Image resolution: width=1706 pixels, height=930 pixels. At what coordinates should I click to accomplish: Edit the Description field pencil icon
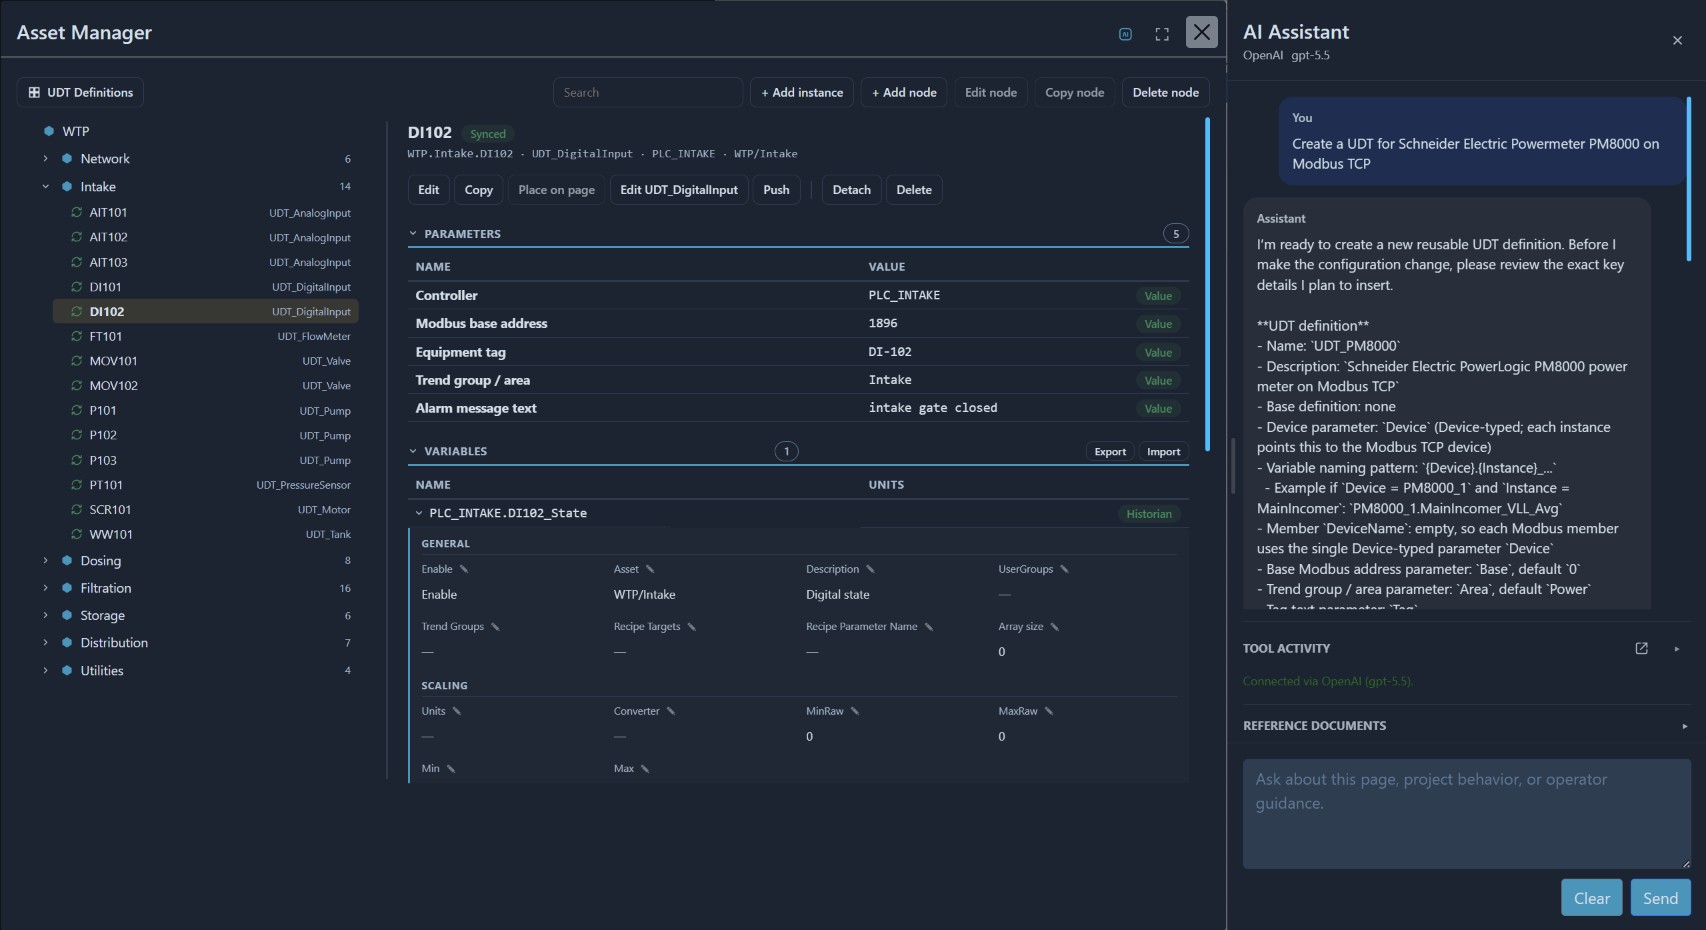pos(870,569)
